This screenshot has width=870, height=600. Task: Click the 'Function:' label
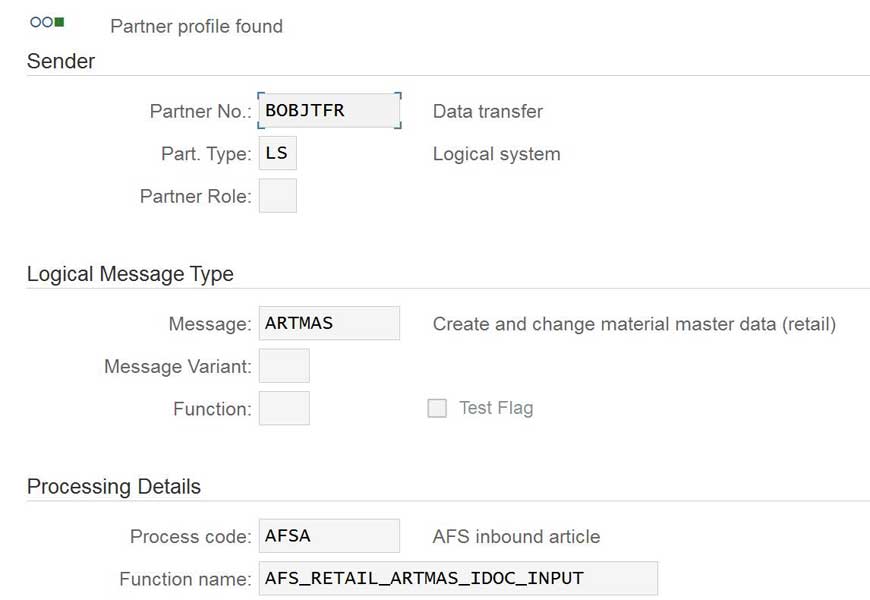(x=213, y=409)
